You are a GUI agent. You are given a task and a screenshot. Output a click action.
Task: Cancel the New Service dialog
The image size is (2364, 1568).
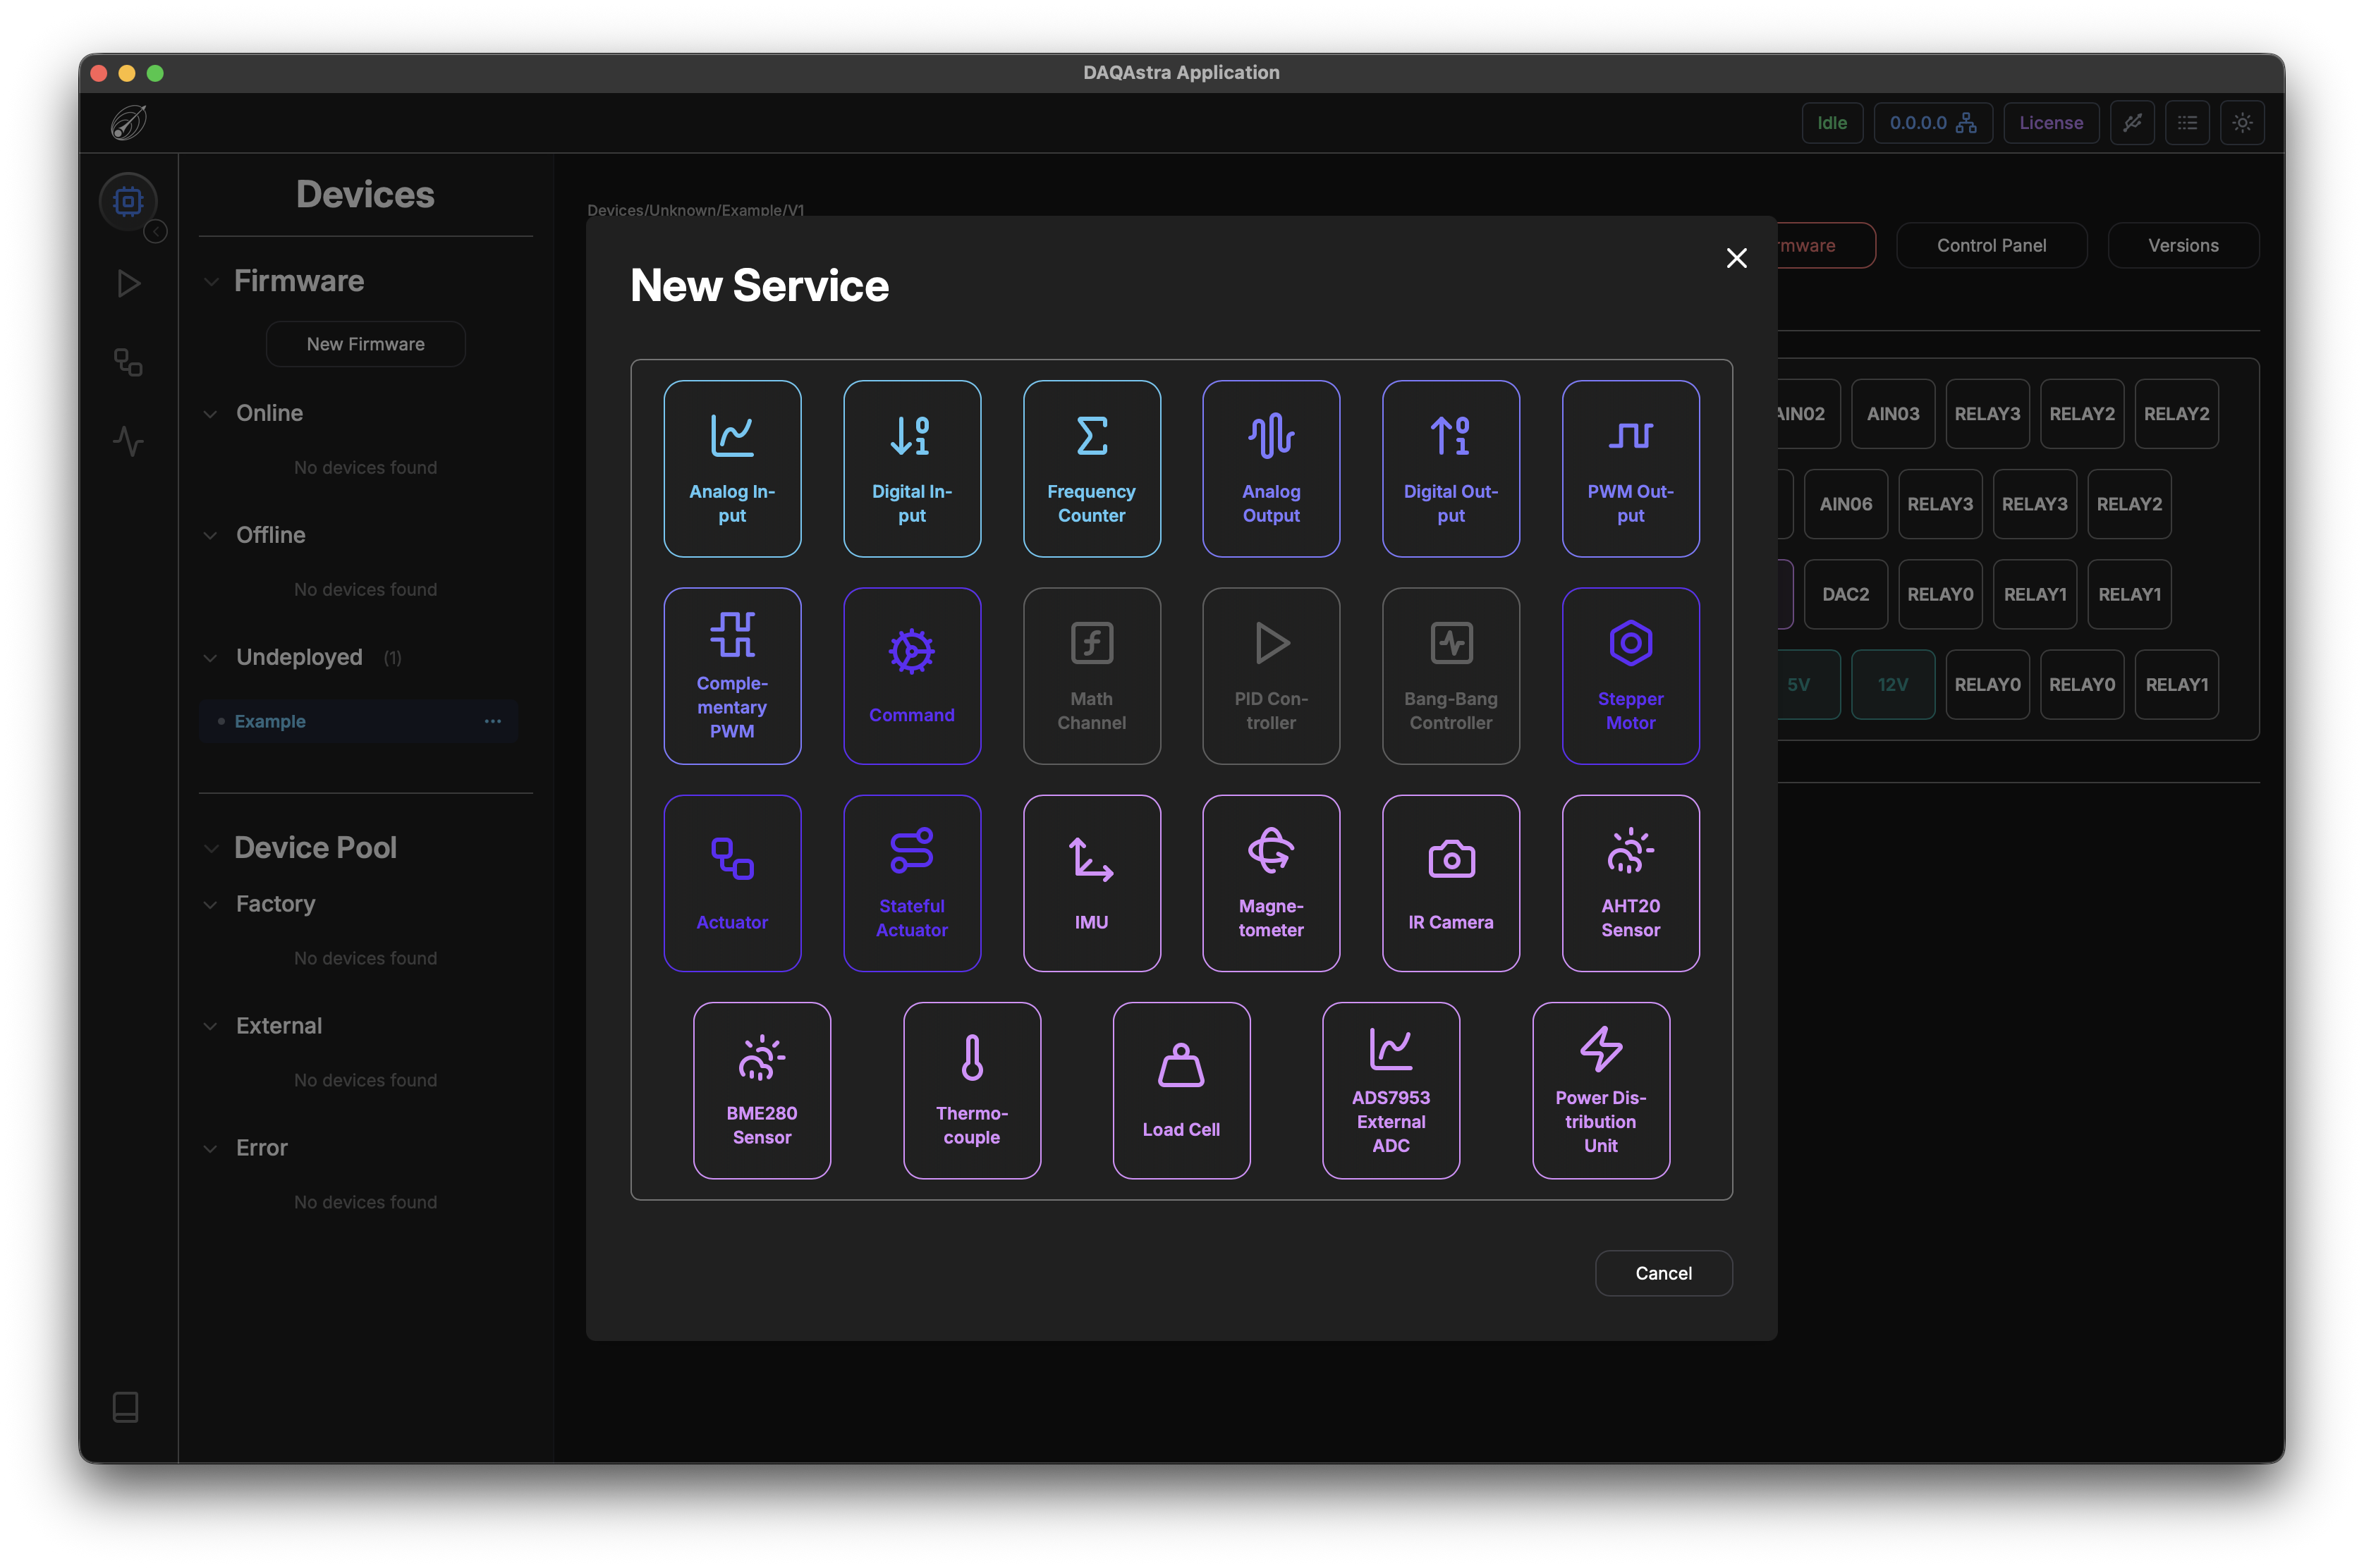(1663, 1273)
